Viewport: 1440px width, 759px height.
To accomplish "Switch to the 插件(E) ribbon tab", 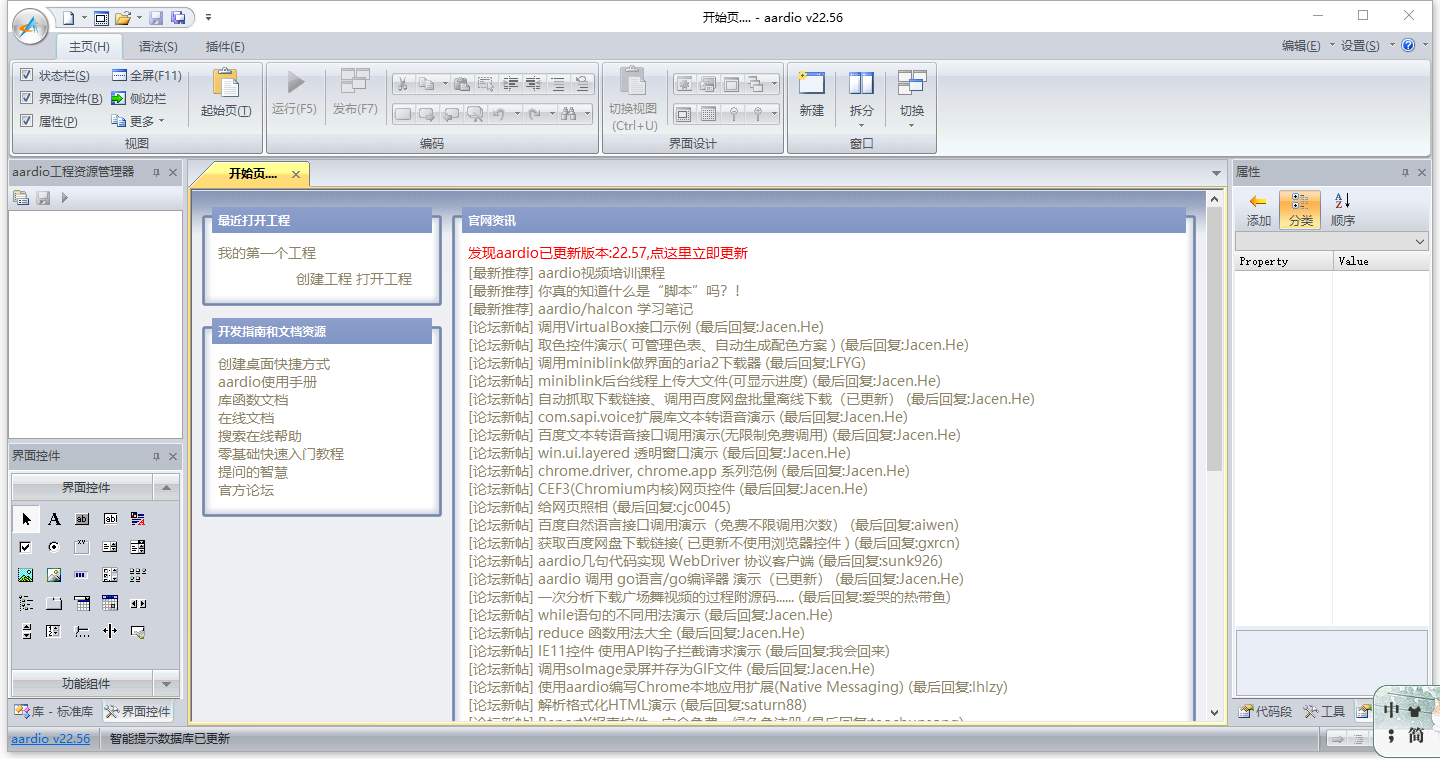I will click(x=225, y=47).
